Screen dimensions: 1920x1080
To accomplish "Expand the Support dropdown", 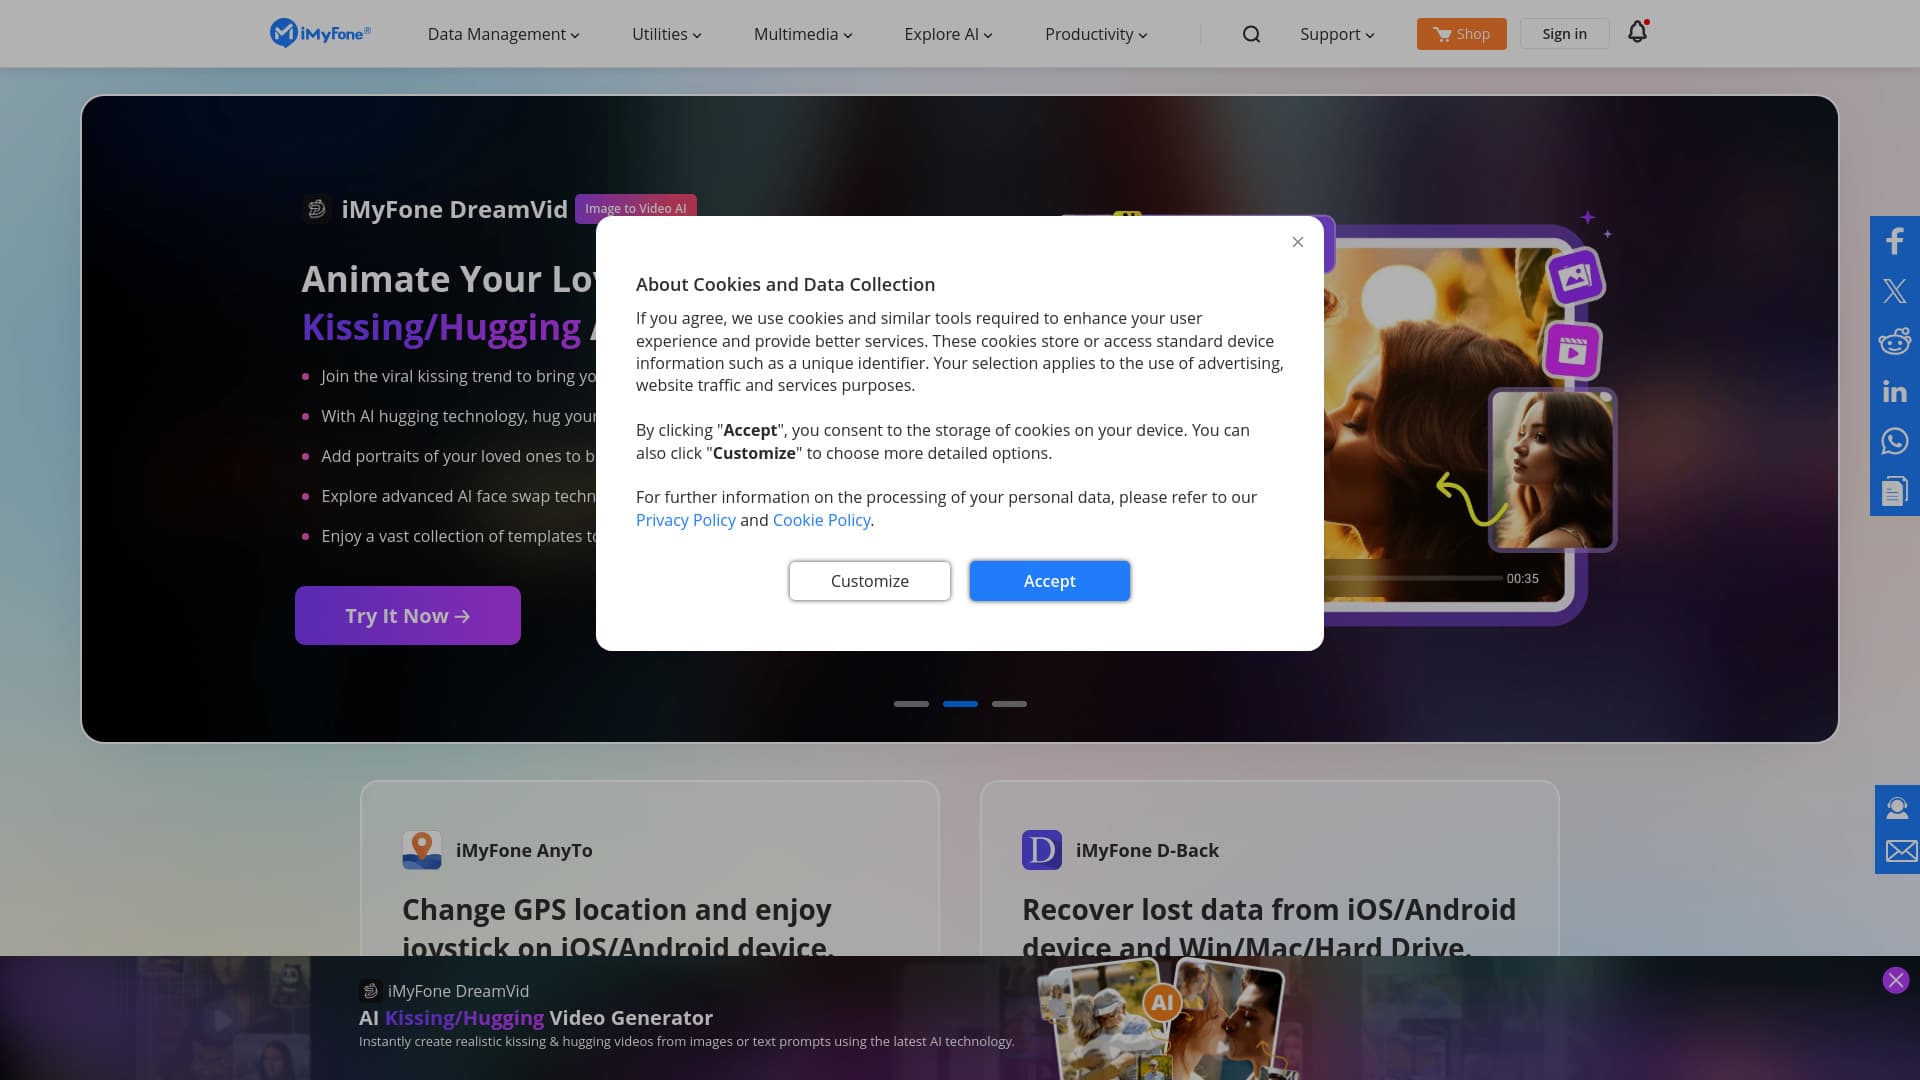I will [x=1335, y=33].
